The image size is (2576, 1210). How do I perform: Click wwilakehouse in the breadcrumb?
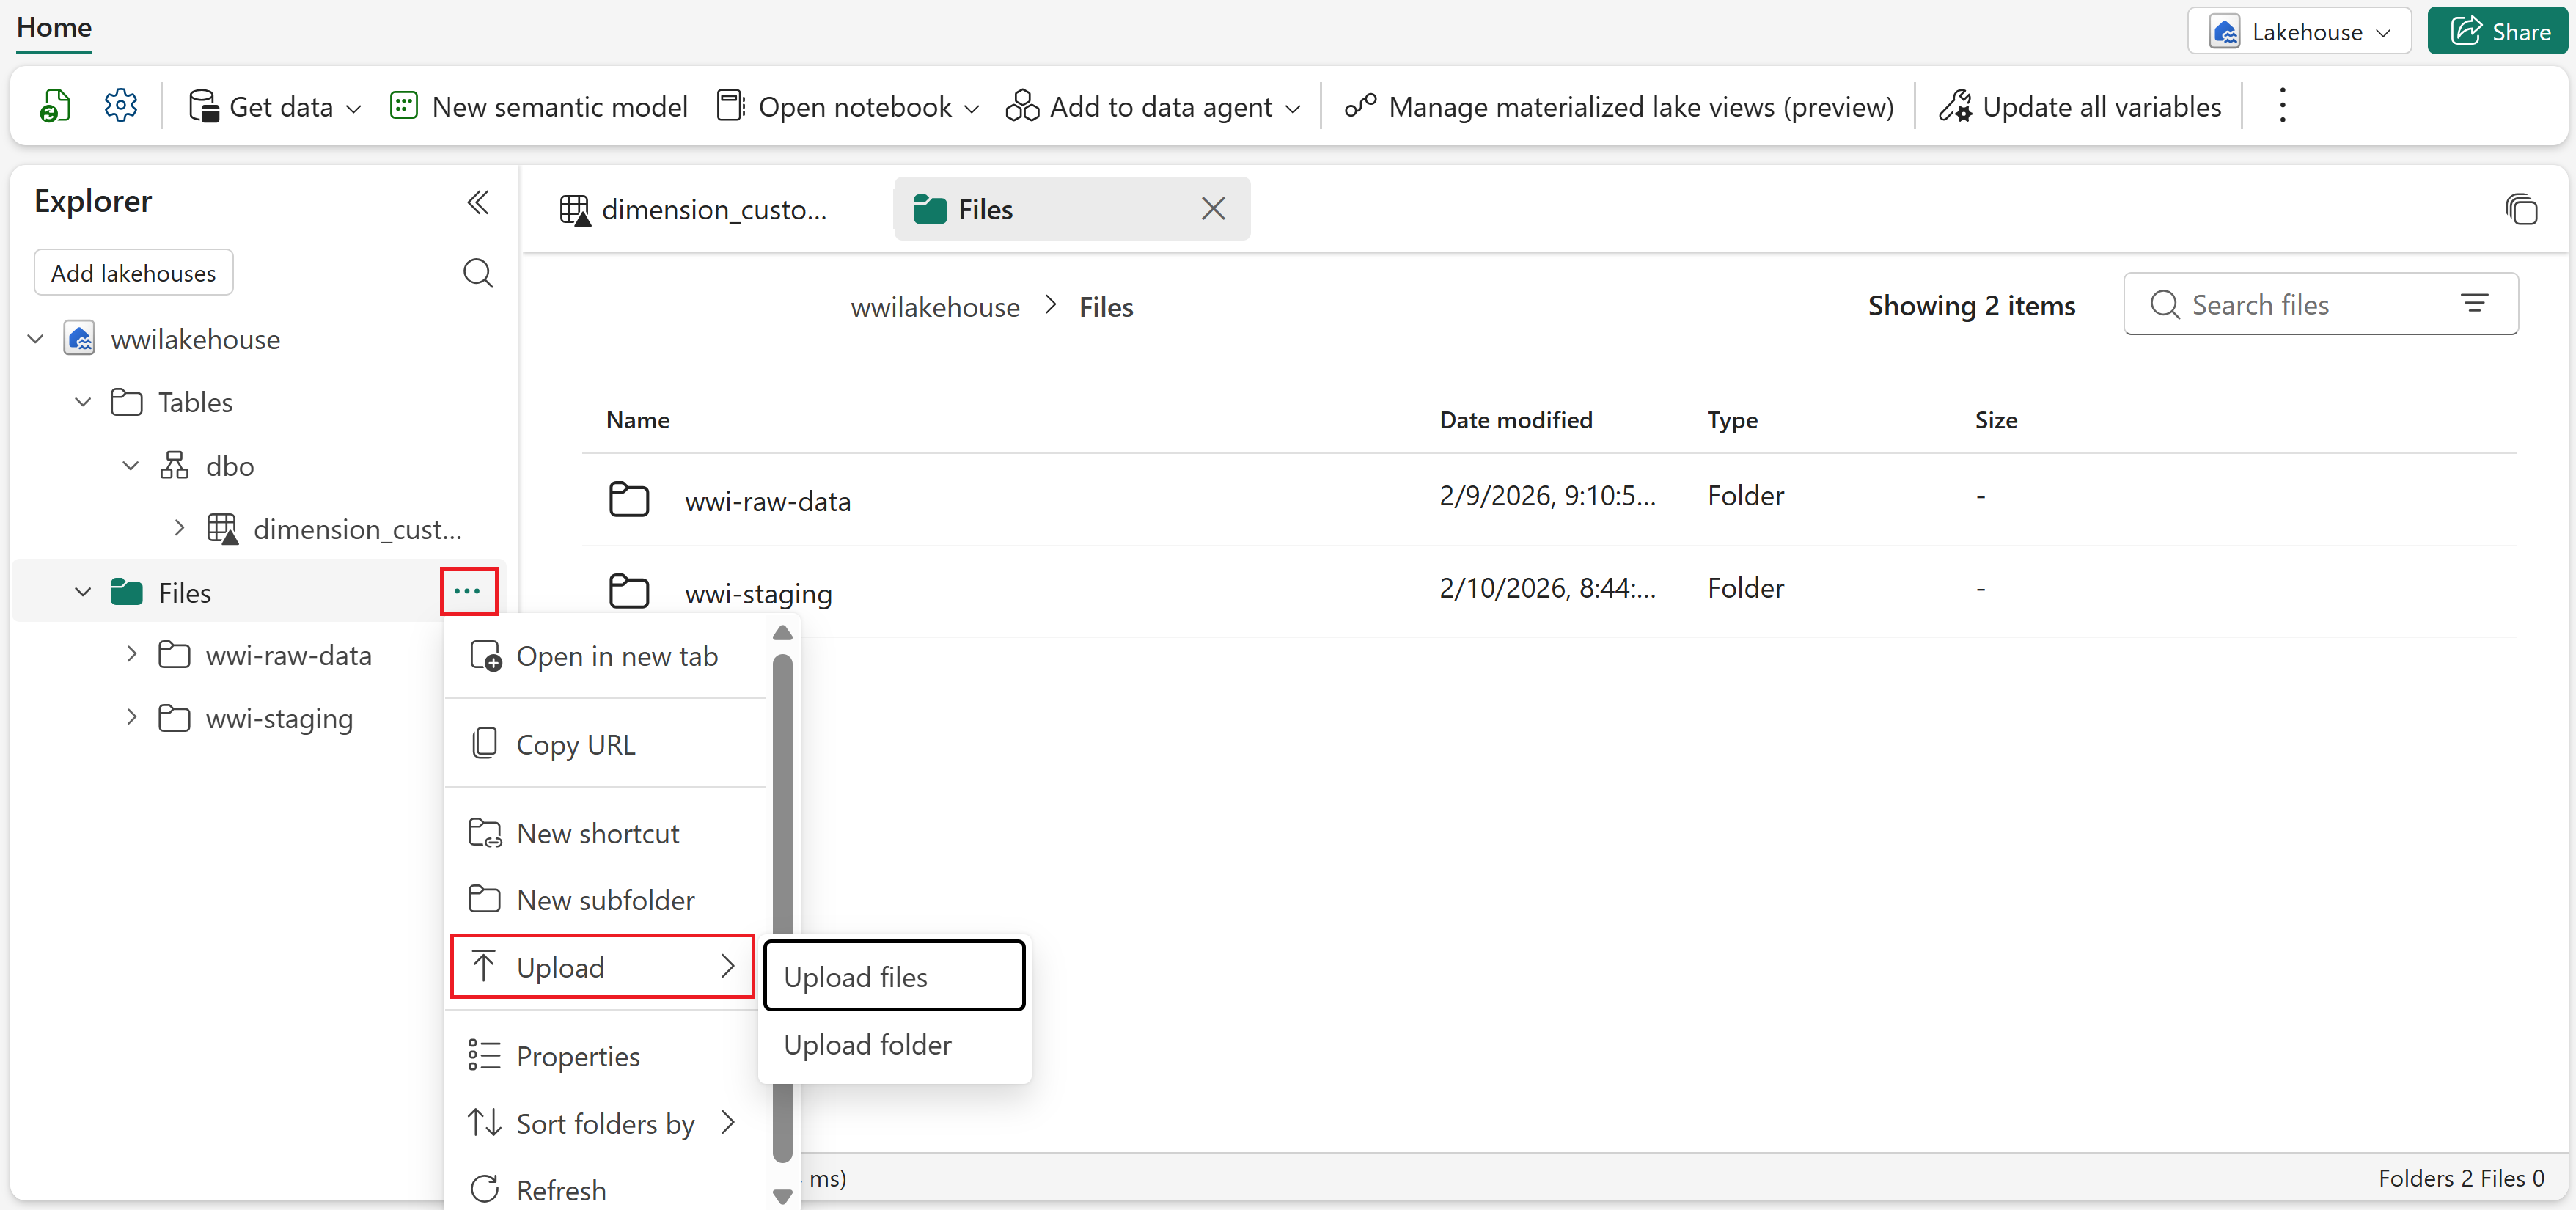coord(935,306)
